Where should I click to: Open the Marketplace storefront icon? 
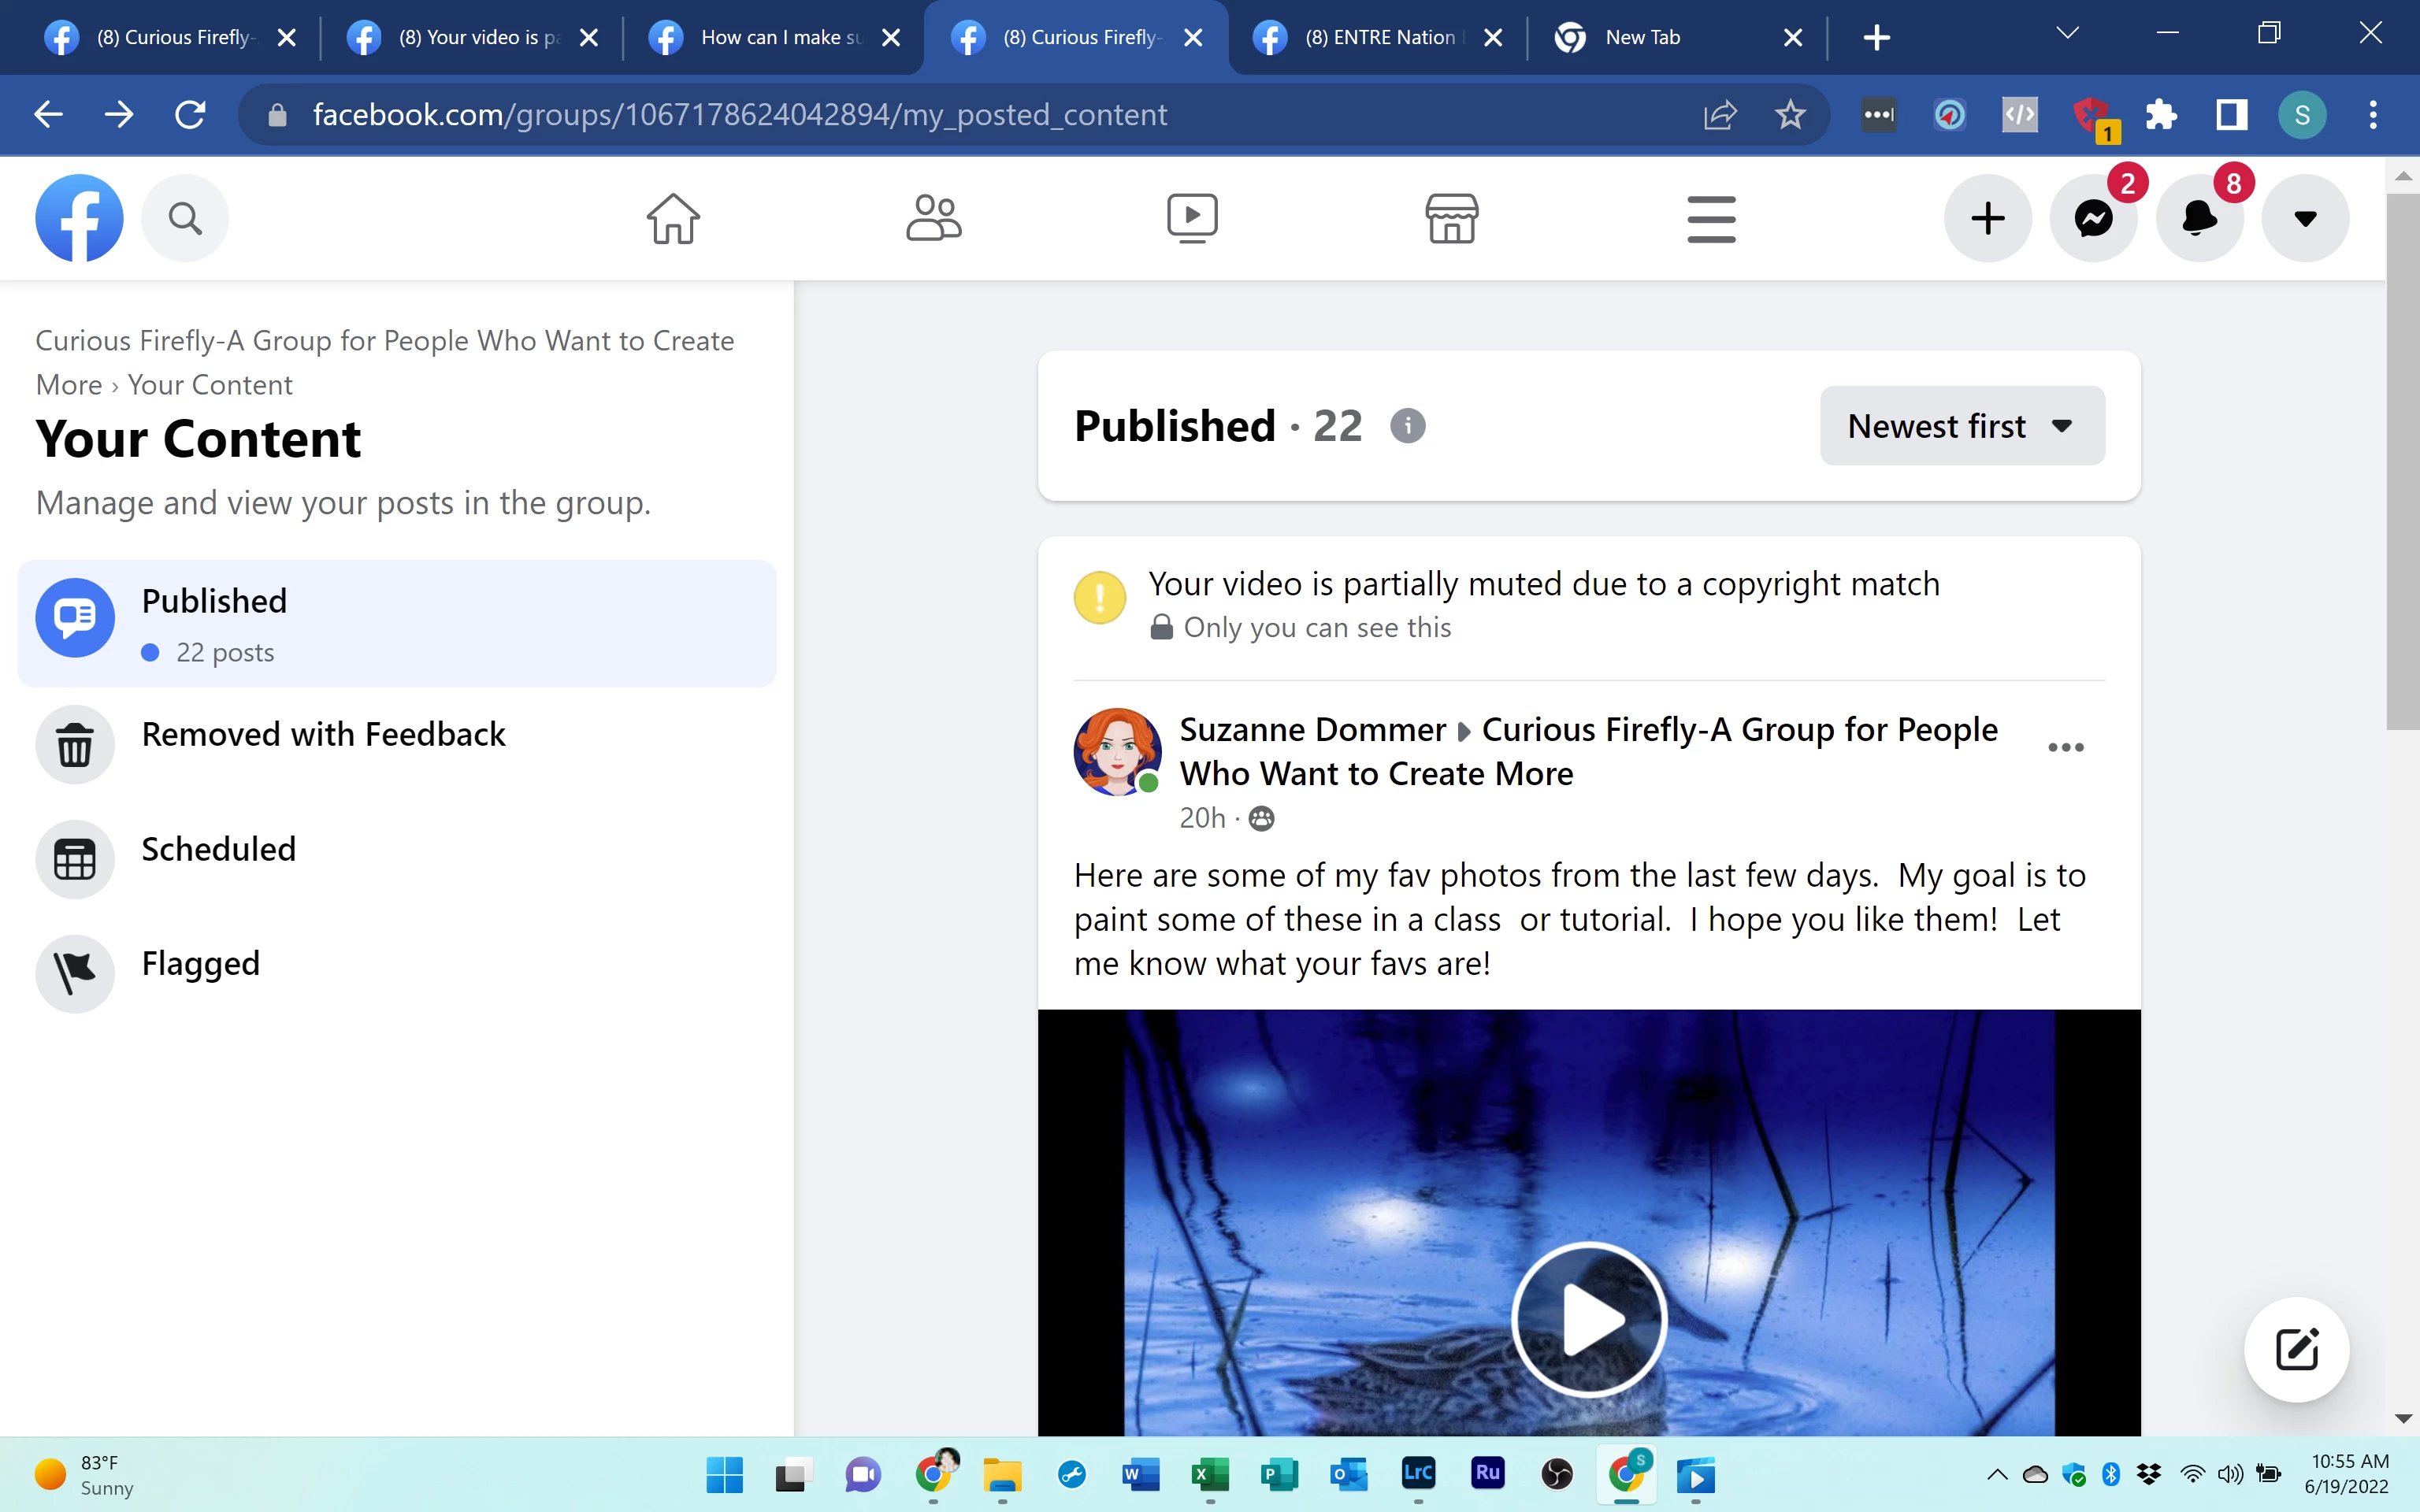click(x=1451, y=218)
